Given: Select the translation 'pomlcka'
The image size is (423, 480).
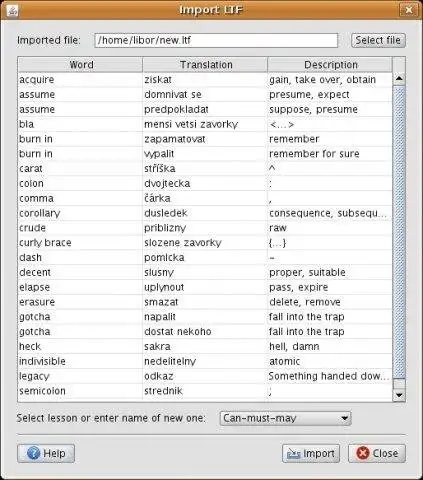Looking at the screenshot, I should point(205,258).
